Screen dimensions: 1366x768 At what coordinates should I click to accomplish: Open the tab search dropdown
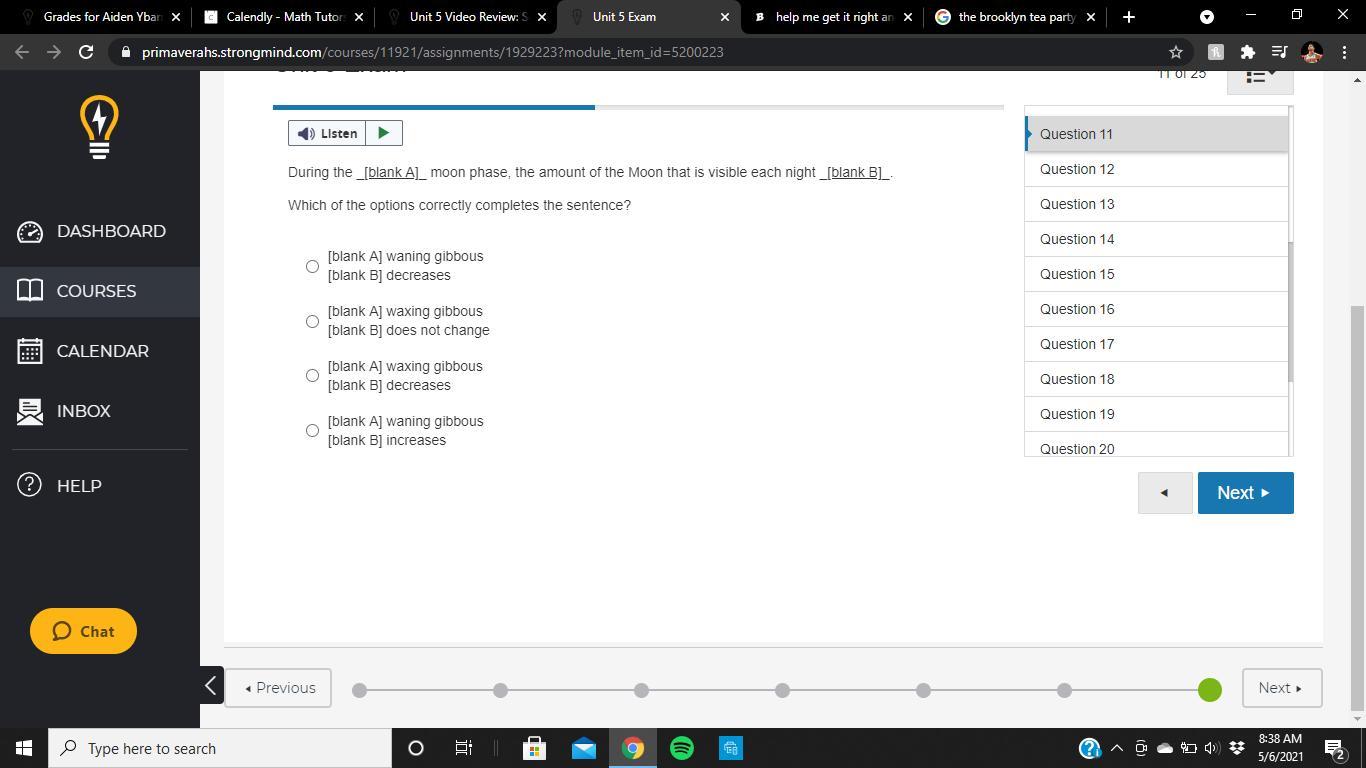pyautogui.click(x=1207, y=17)
